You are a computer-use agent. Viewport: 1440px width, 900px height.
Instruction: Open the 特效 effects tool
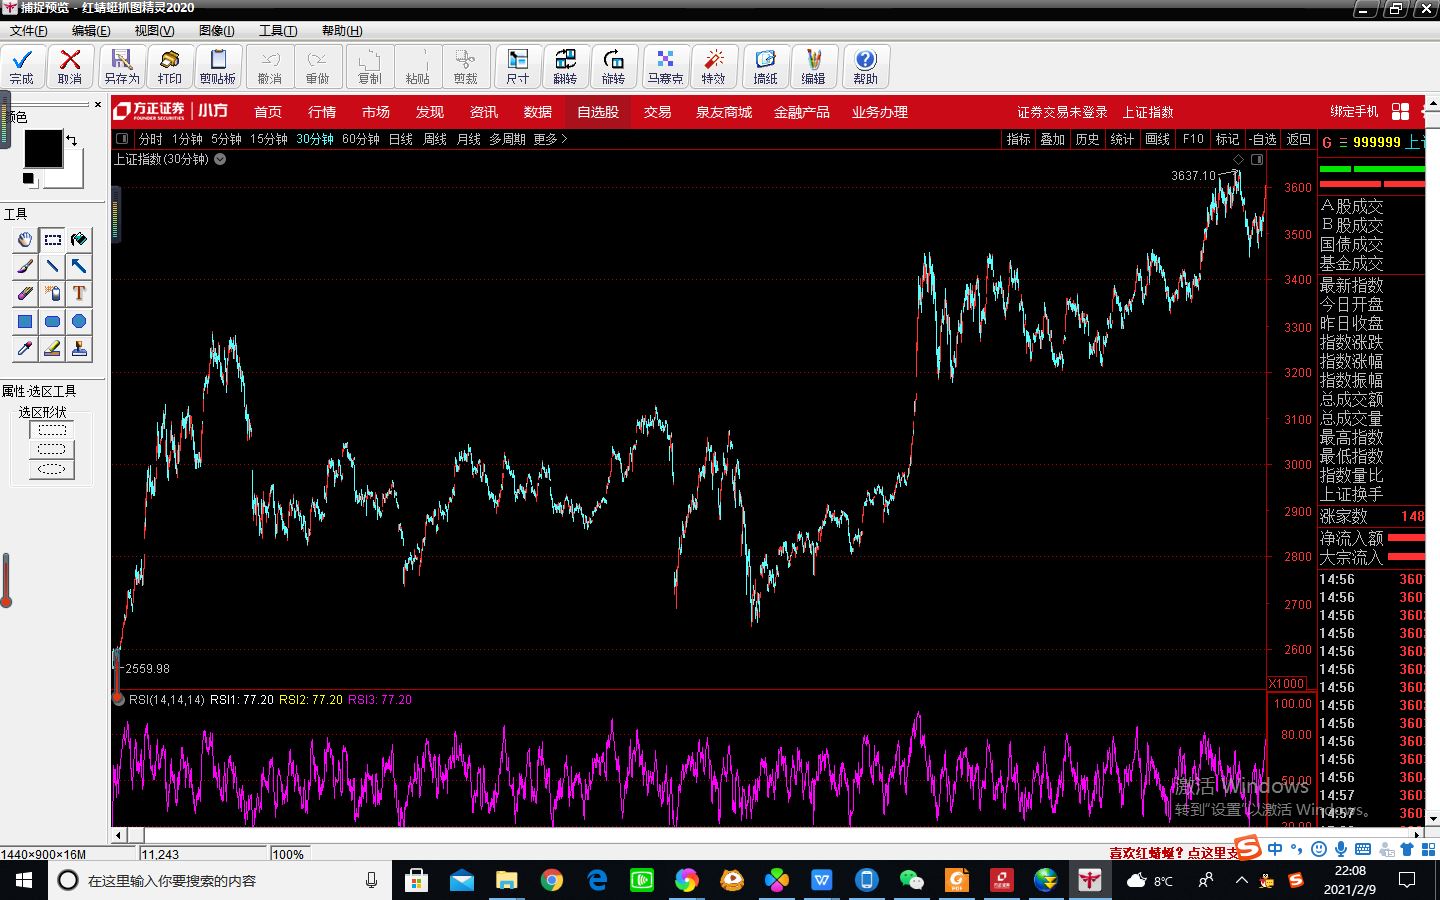713,66
